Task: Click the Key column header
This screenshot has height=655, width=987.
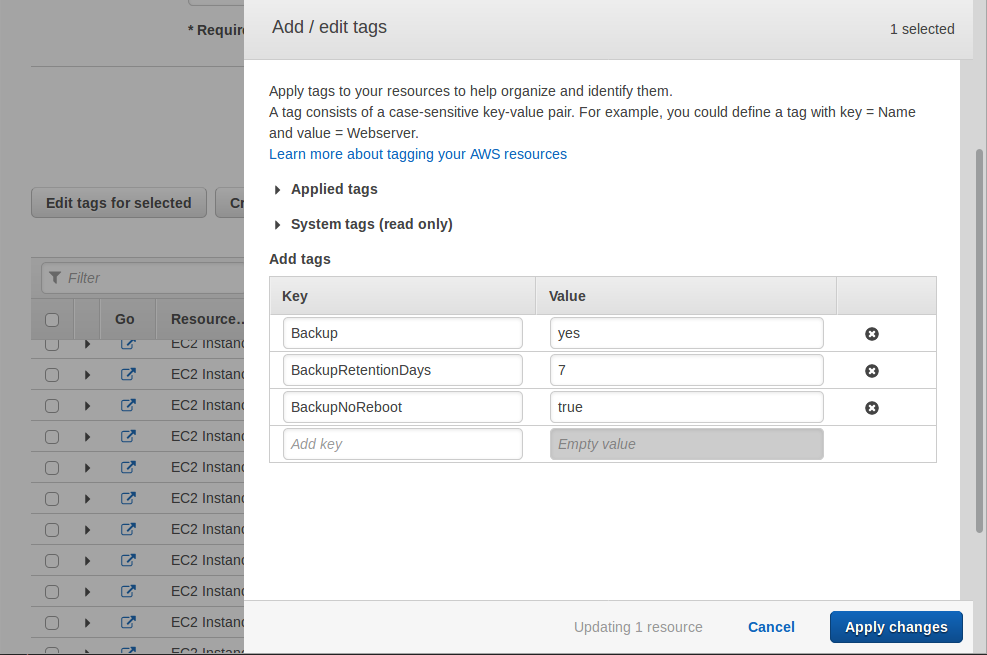Action: [x=295, y=296]
